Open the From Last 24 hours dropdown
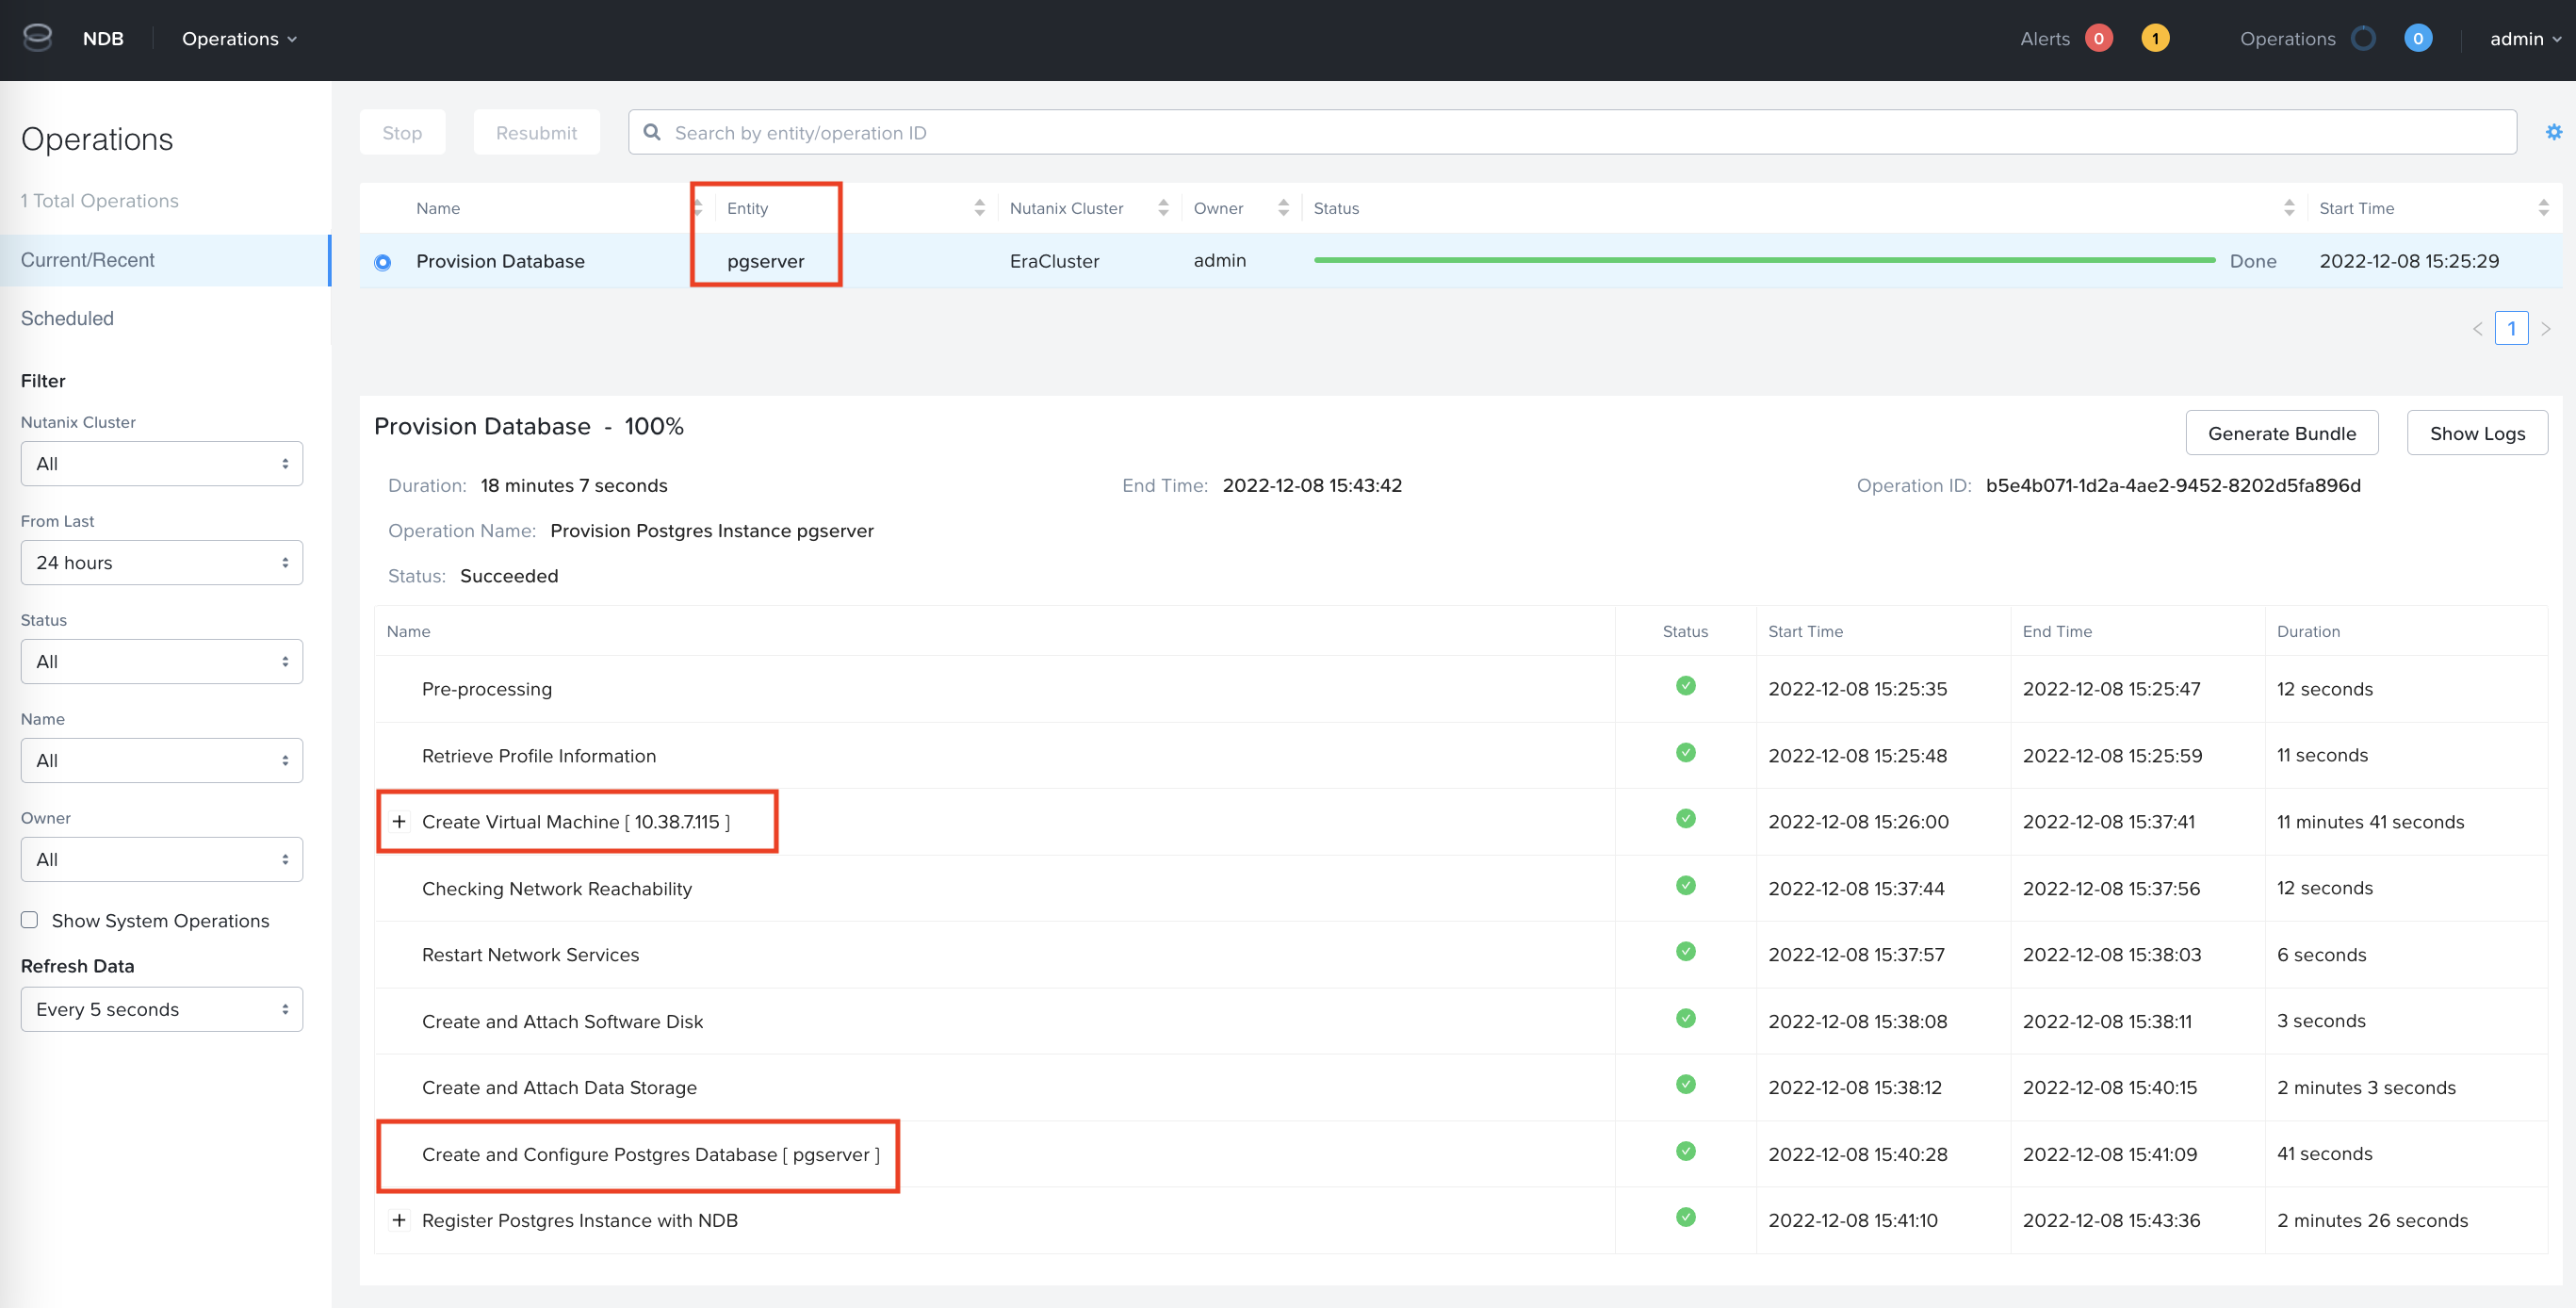 click(161, 563)
